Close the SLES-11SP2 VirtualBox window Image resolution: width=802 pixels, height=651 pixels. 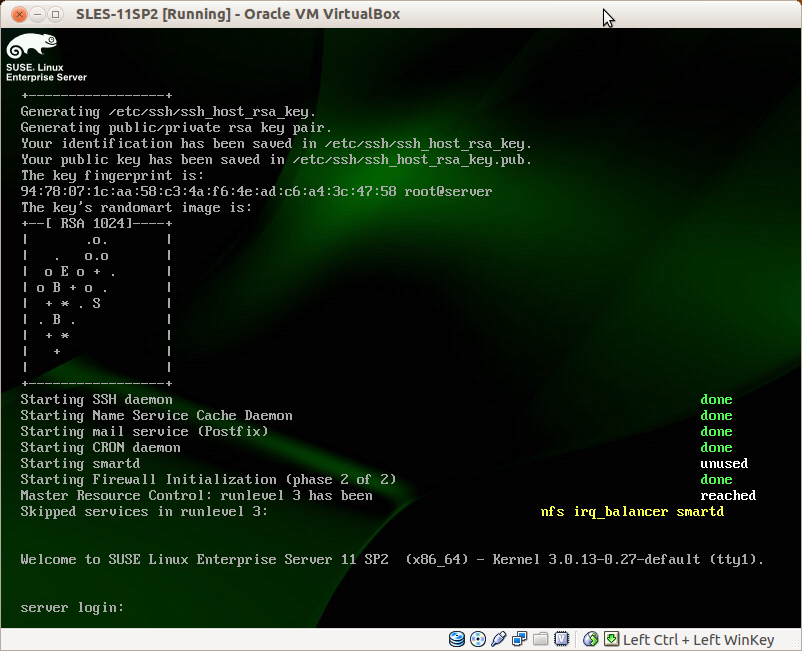(x=19, y=14)
